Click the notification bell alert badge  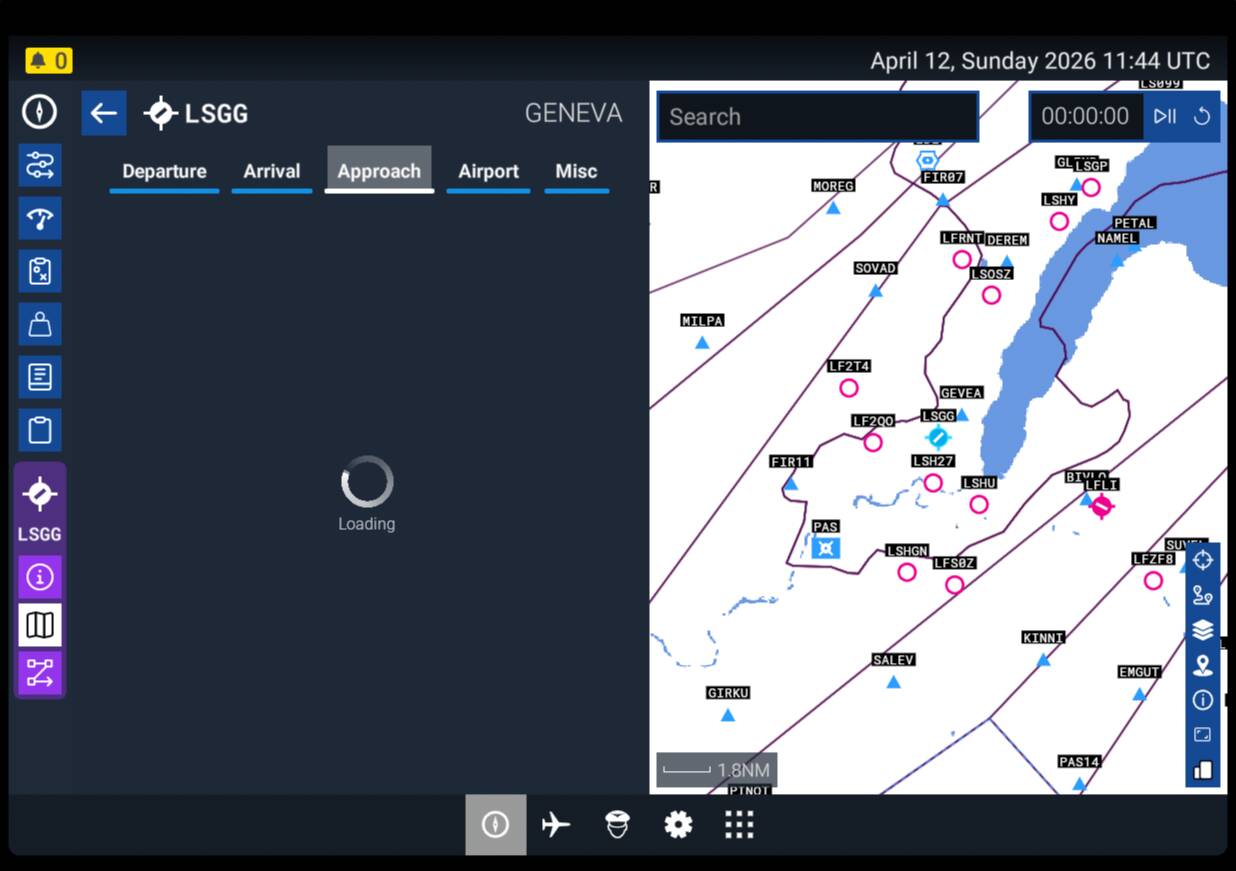tap(49, 61)
